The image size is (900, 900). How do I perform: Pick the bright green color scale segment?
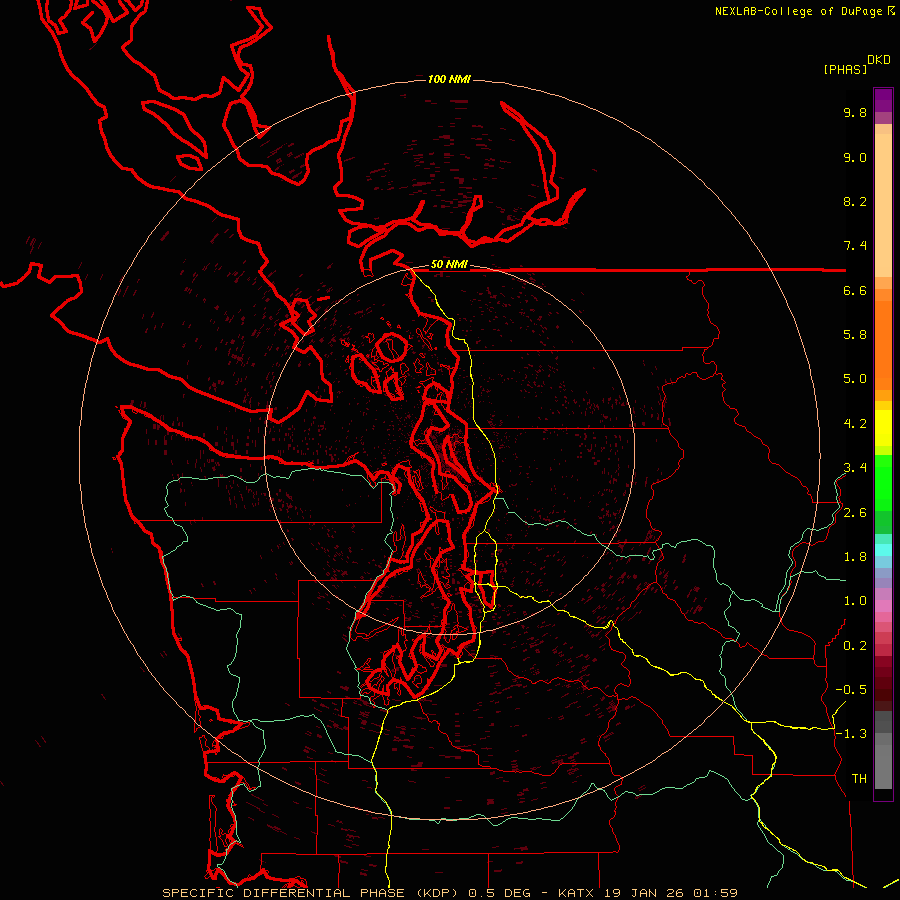[883, 482]
